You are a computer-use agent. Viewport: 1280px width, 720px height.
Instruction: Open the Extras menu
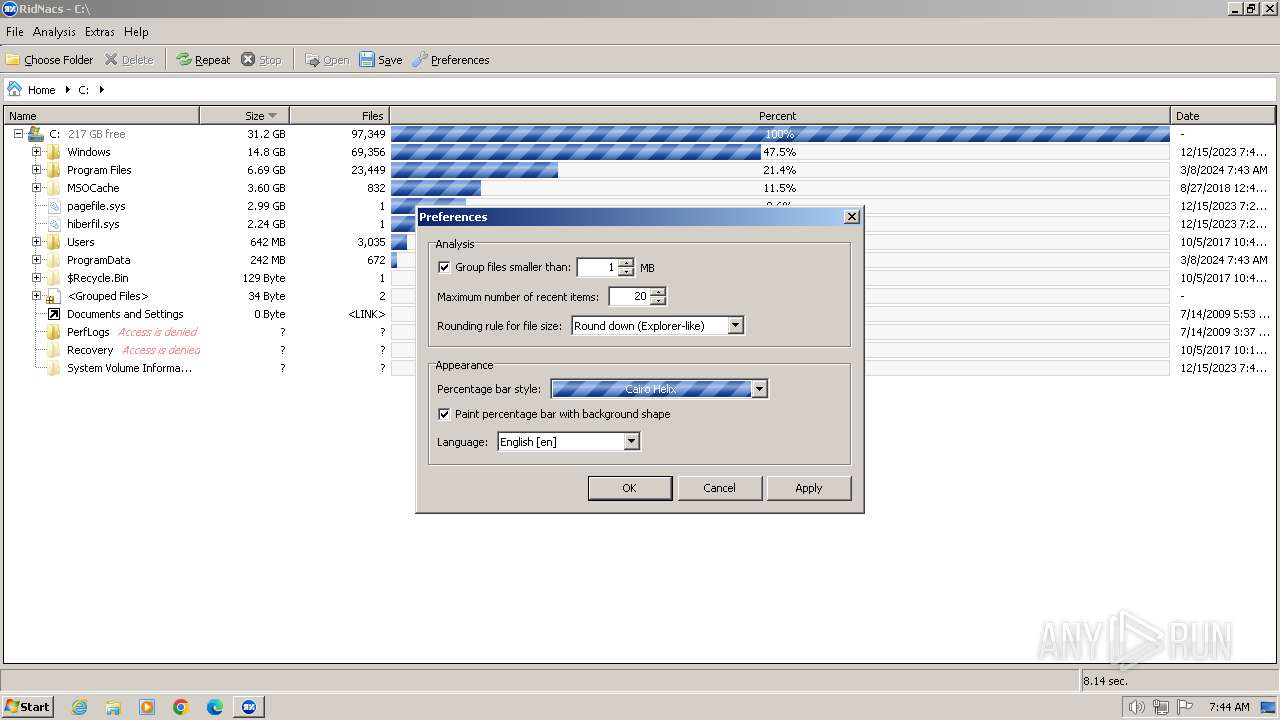pos(99,32)
